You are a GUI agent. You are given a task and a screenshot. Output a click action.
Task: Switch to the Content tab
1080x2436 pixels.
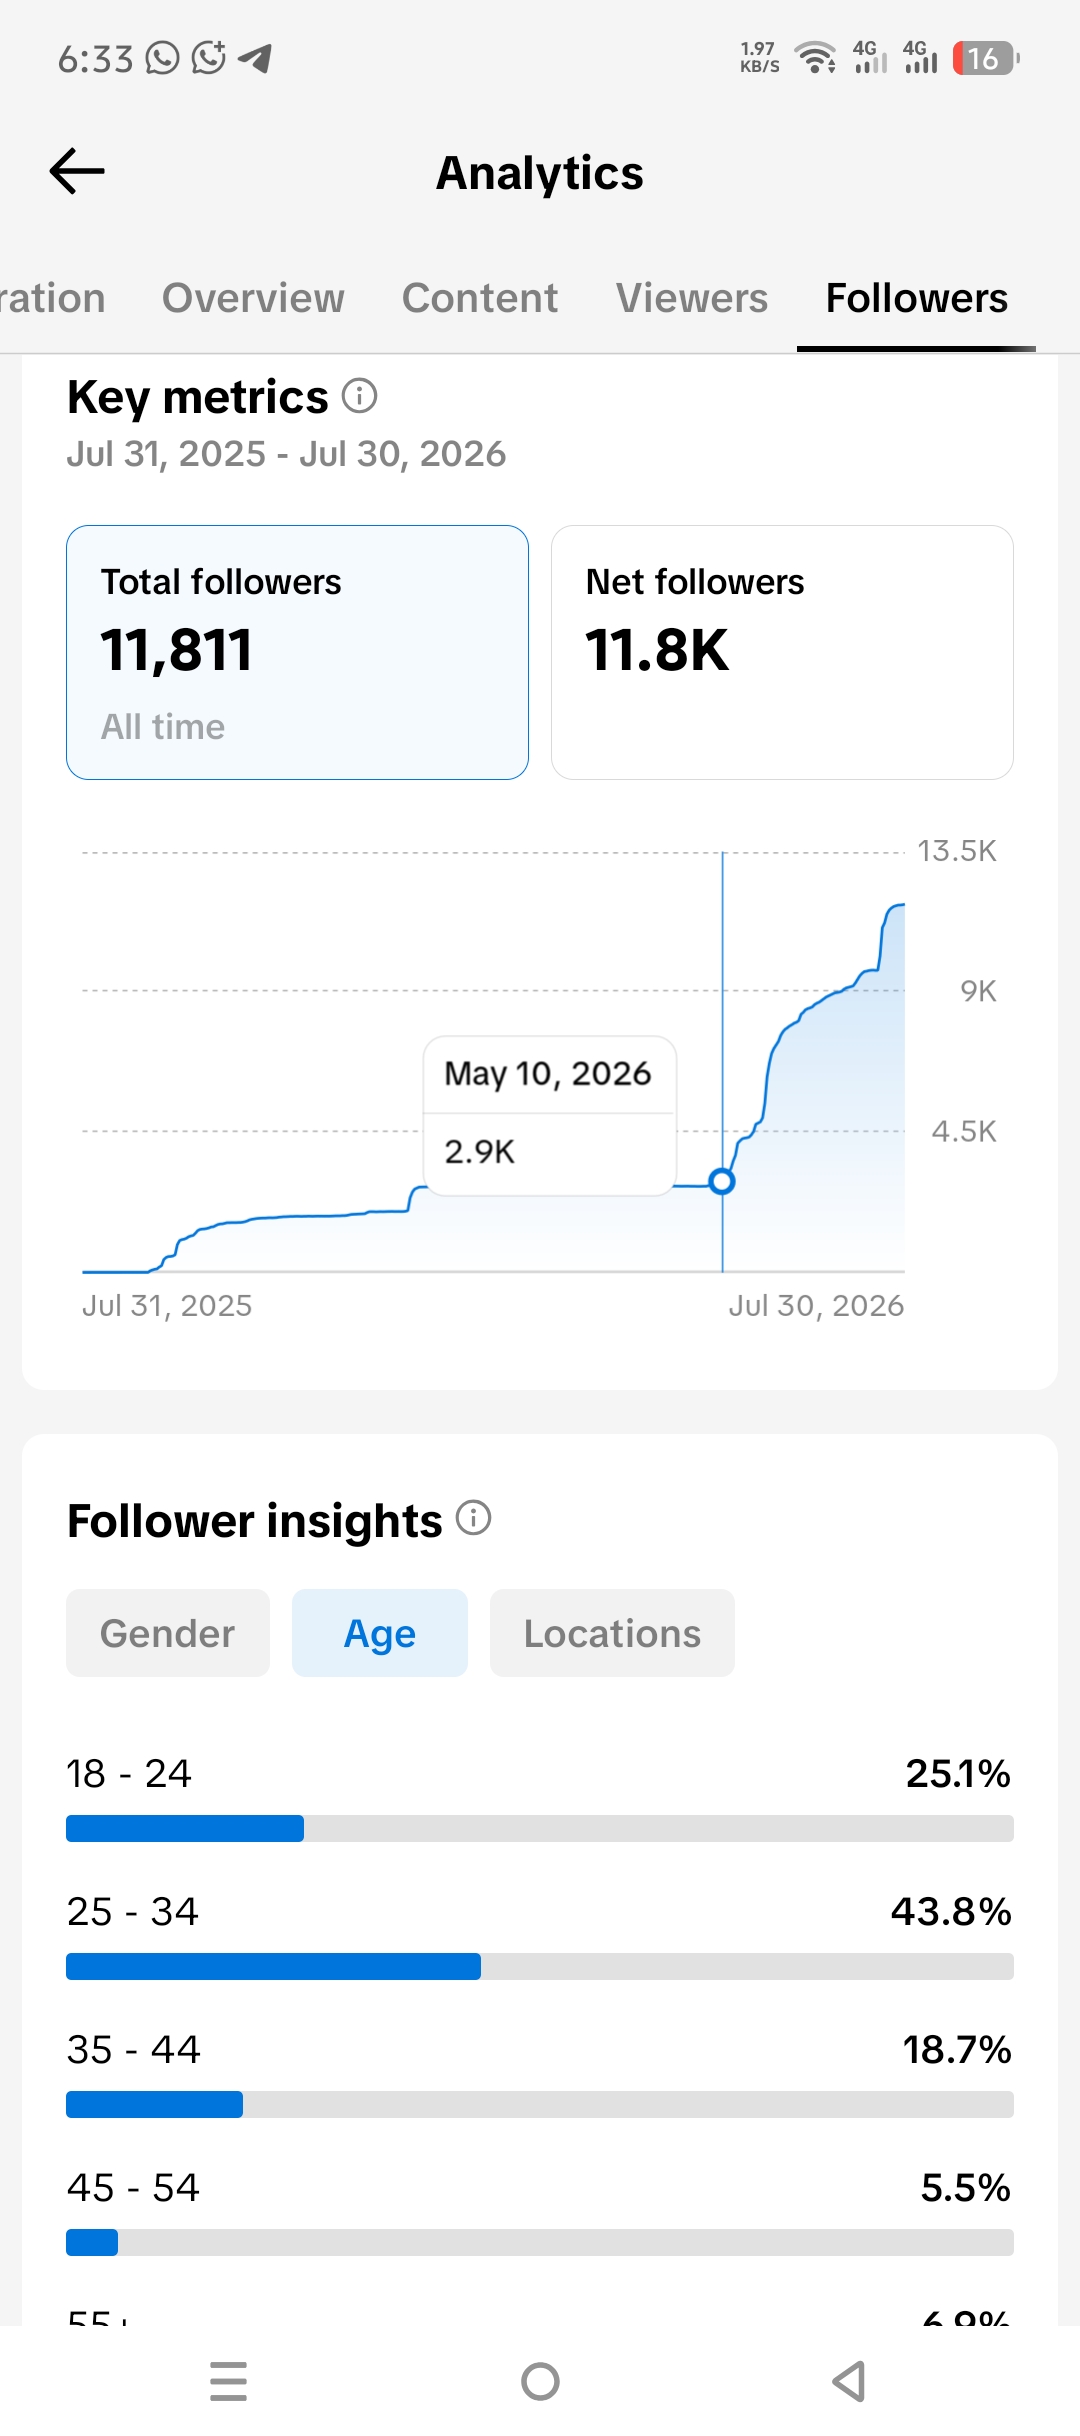point(480,298)
